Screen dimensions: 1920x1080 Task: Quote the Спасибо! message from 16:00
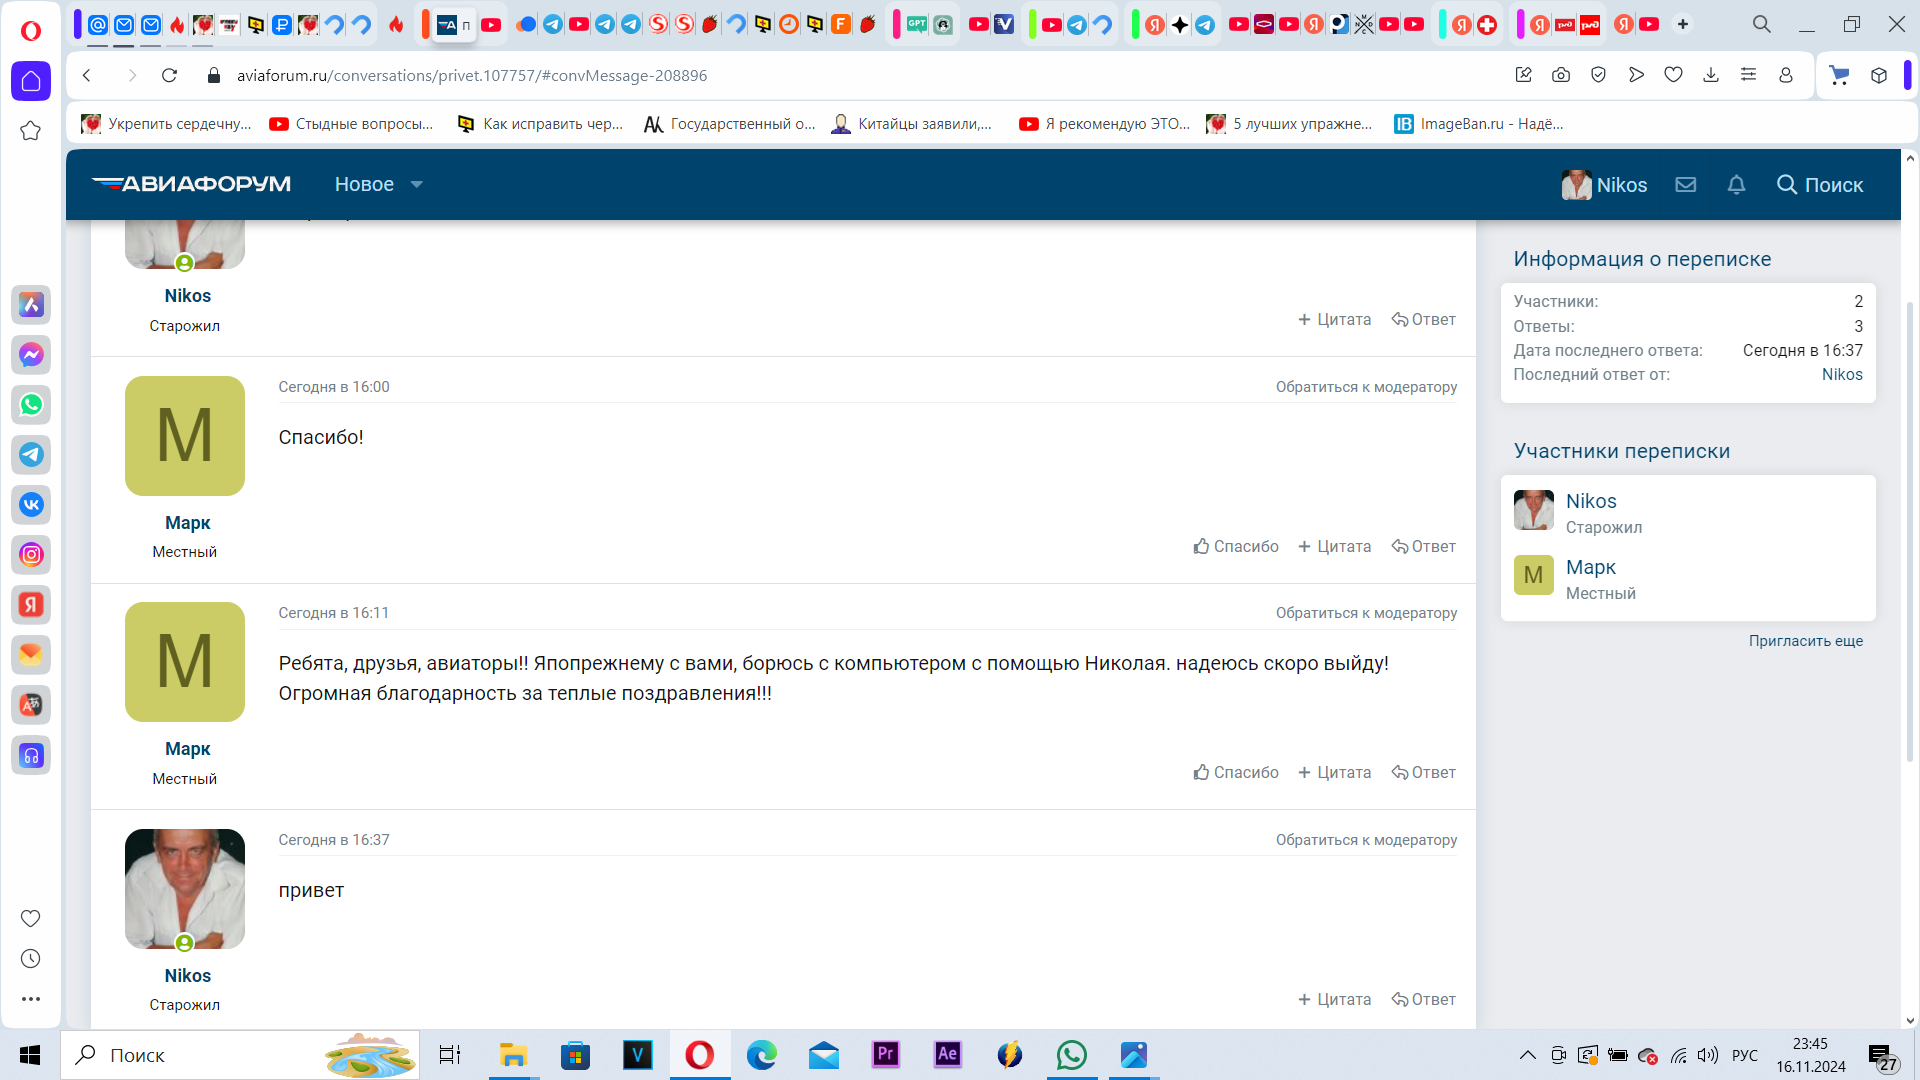[x=1334, y=546]
